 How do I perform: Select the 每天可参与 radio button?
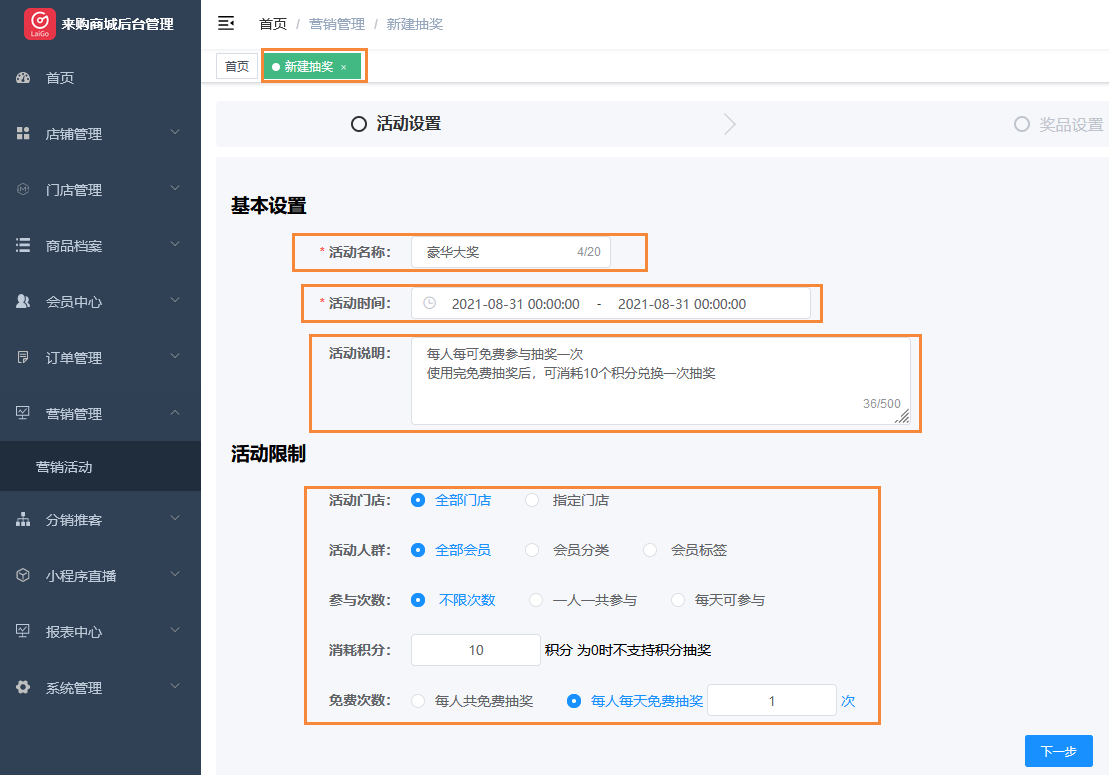coord(678,600)
